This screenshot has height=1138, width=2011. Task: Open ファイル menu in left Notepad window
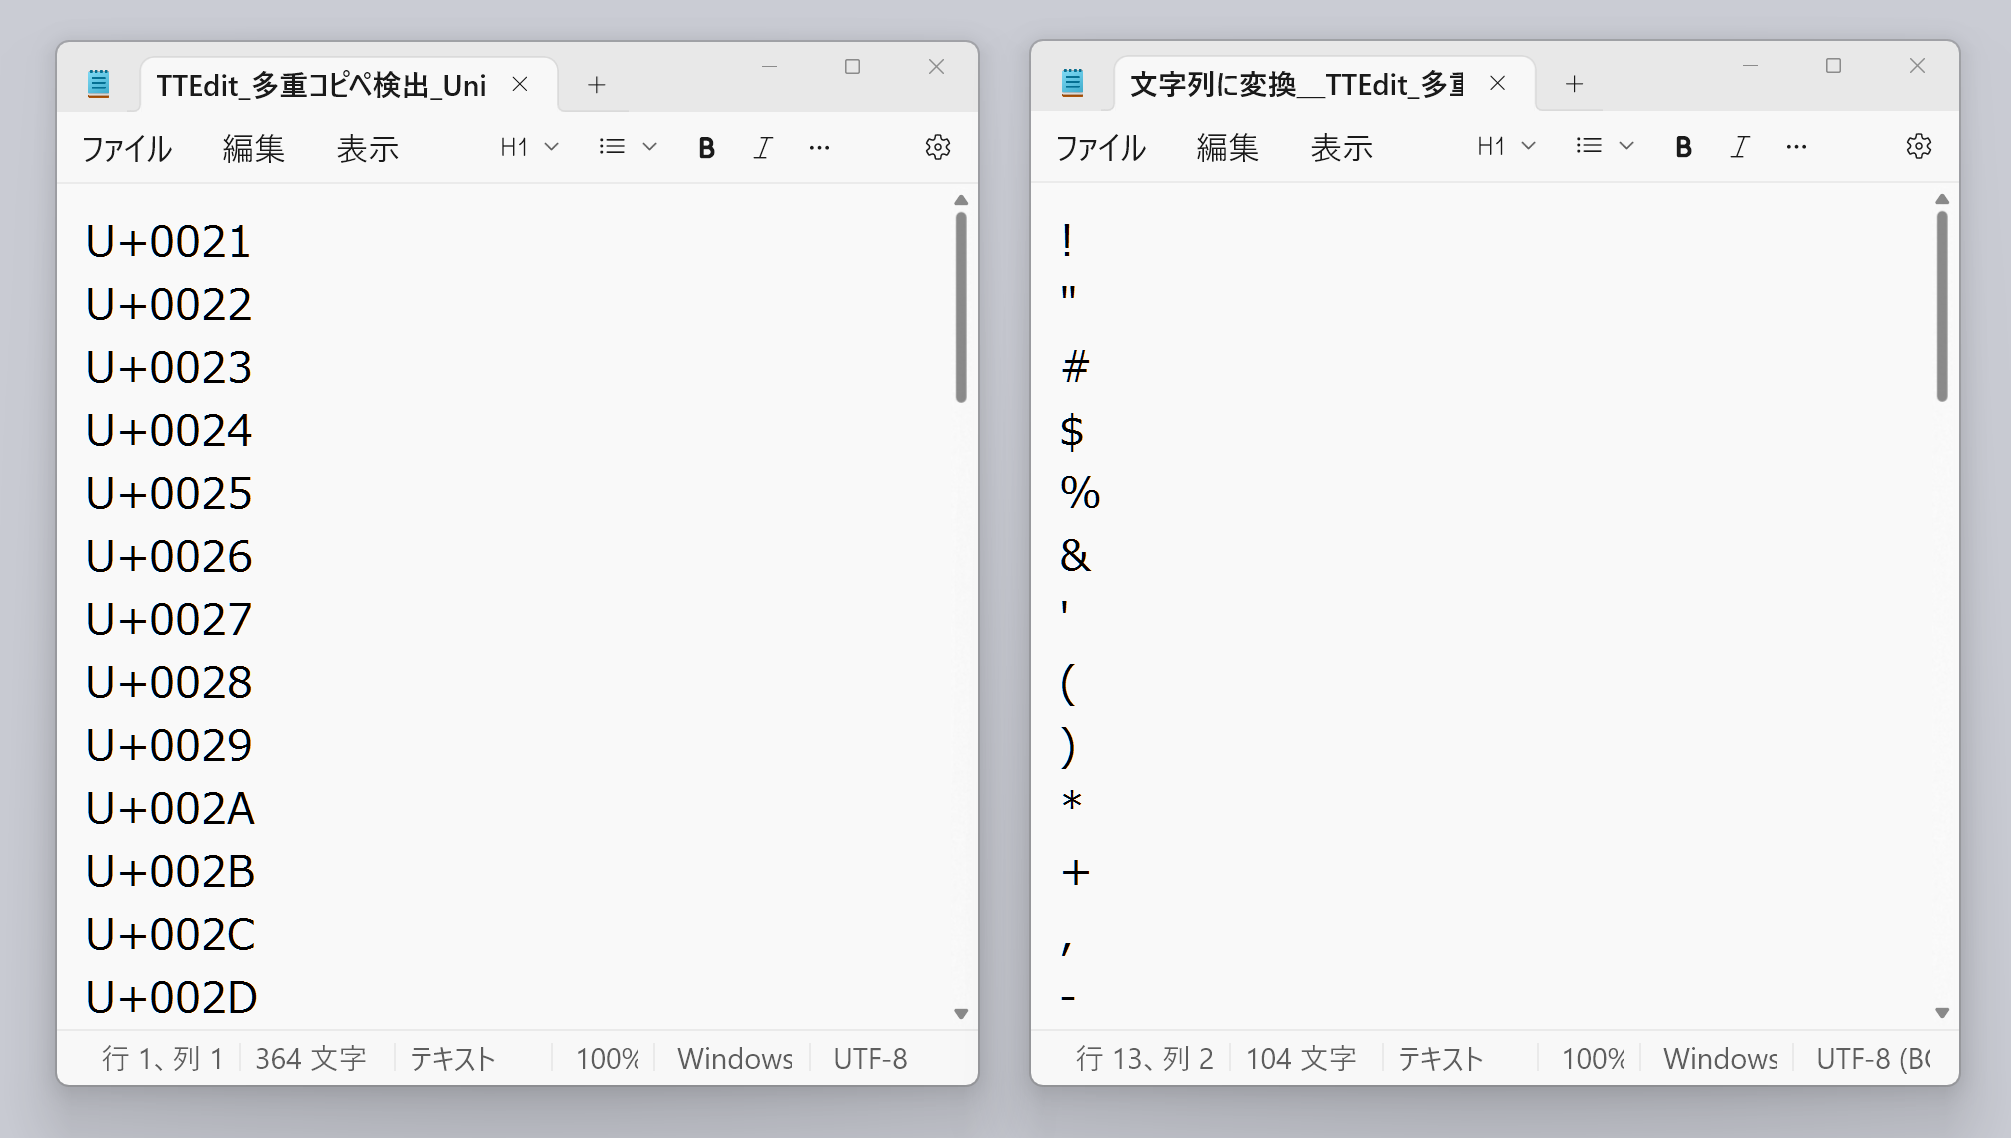point(127,149)
